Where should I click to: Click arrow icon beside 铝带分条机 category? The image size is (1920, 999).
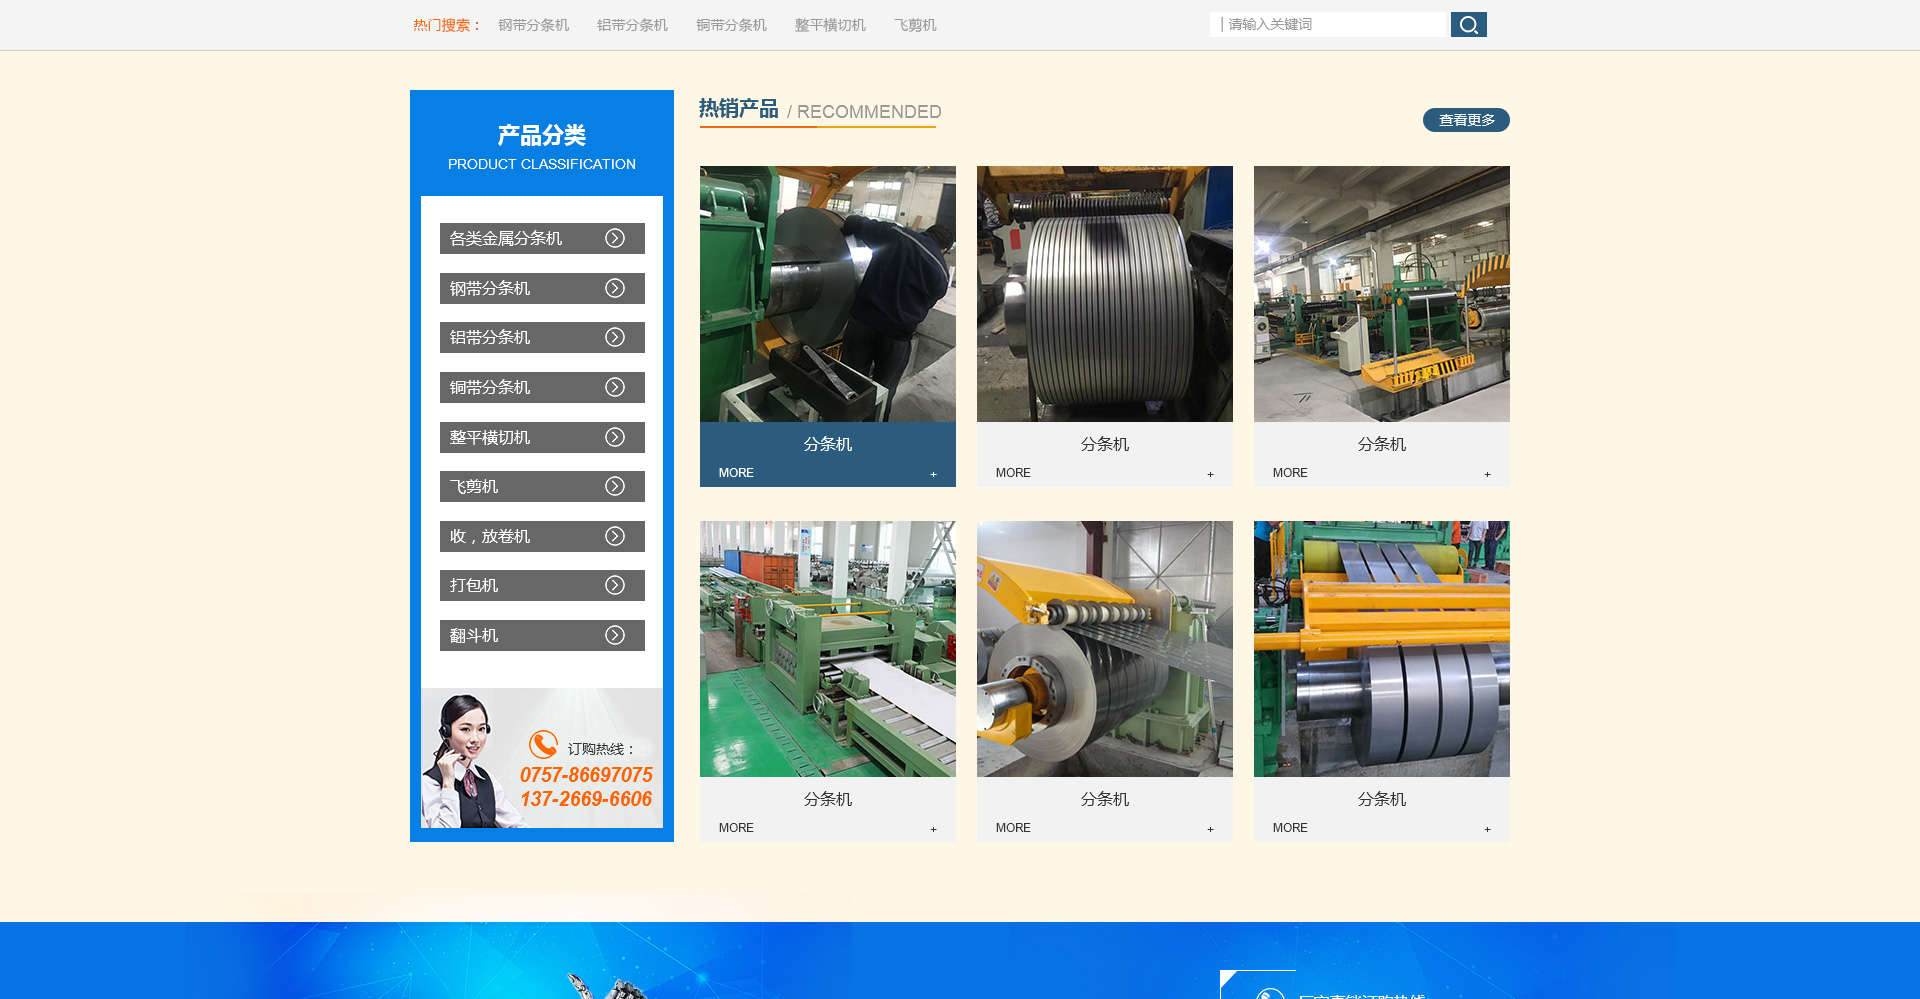click(x=615, y=337)
